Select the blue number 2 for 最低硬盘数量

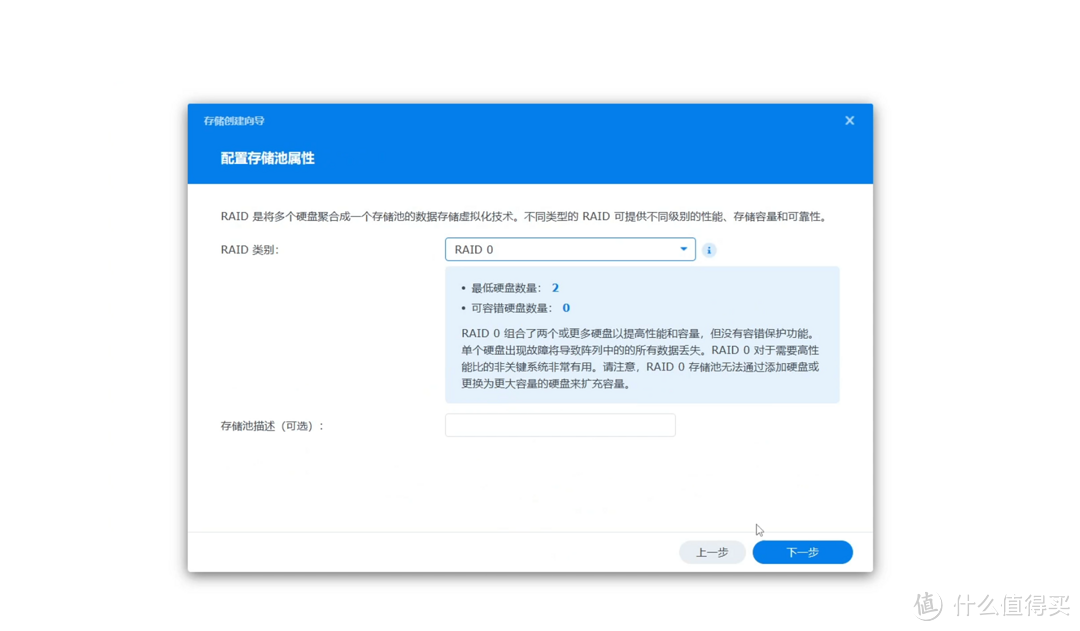pyautogui.click(x=555, y=287)
